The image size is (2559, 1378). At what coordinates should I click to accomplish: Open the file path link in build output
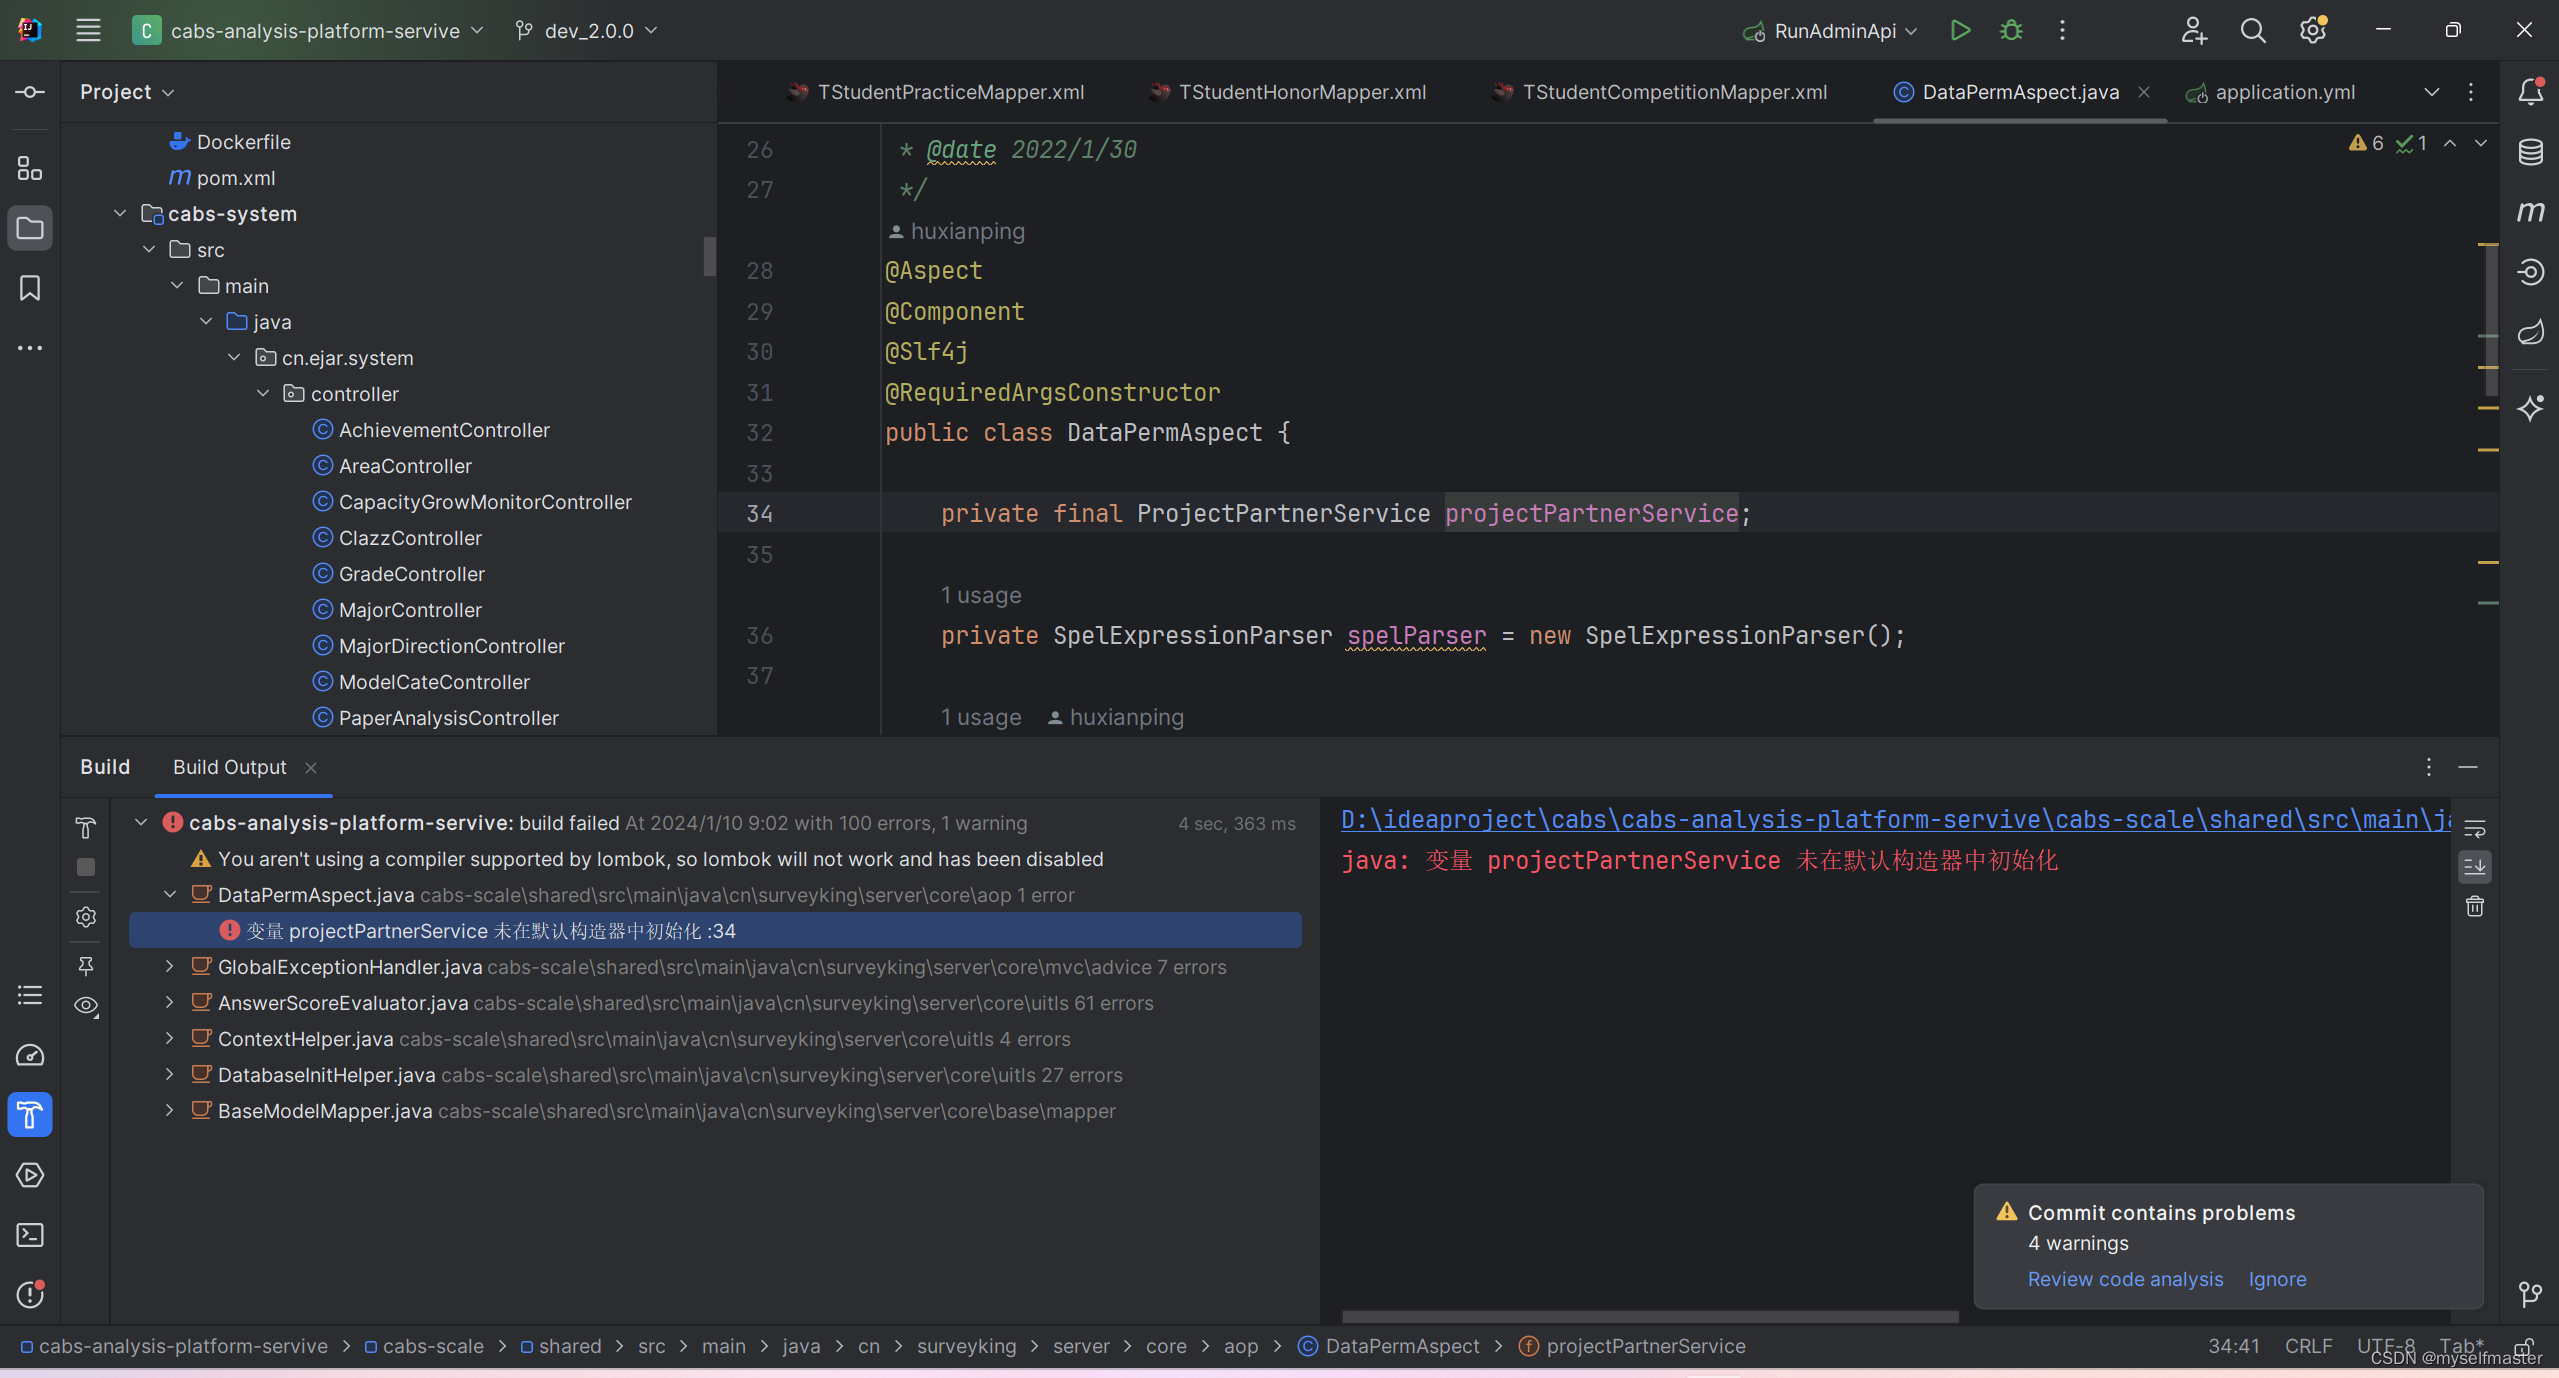1895,820
